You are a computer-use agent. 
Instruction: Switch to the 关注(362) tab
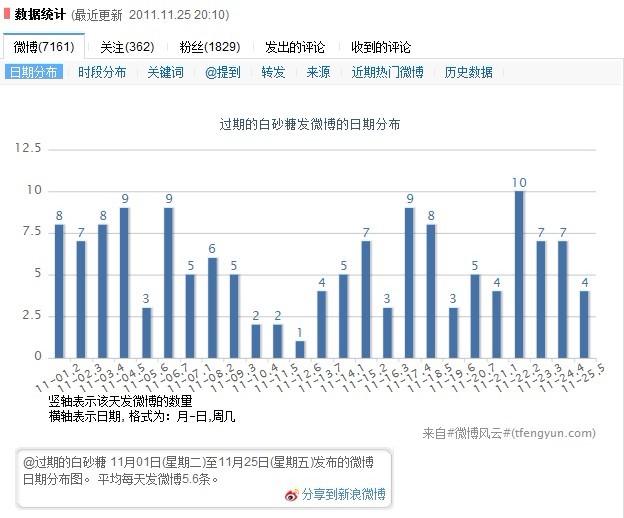pyautogui.click(x=127, y=47)
